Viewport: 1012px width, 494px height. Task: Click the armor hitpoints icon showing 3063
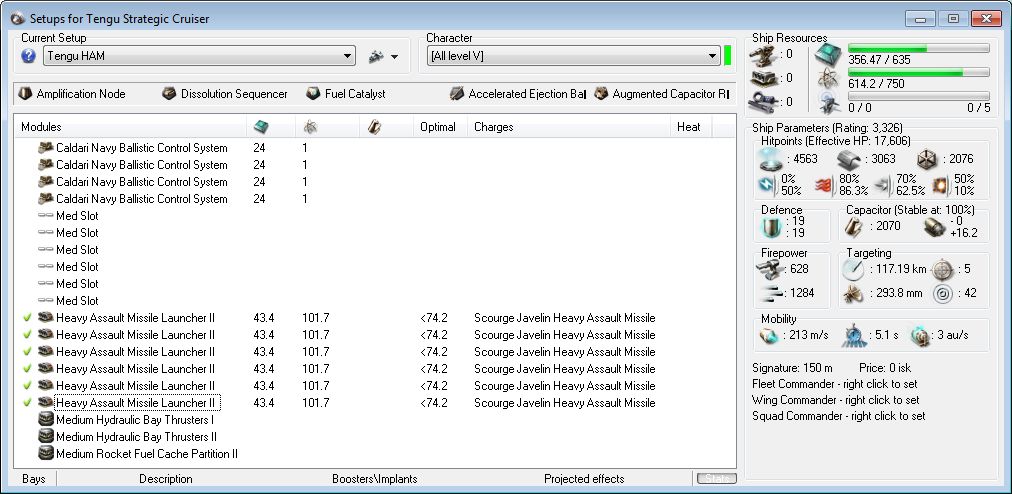tap(849, 159)
